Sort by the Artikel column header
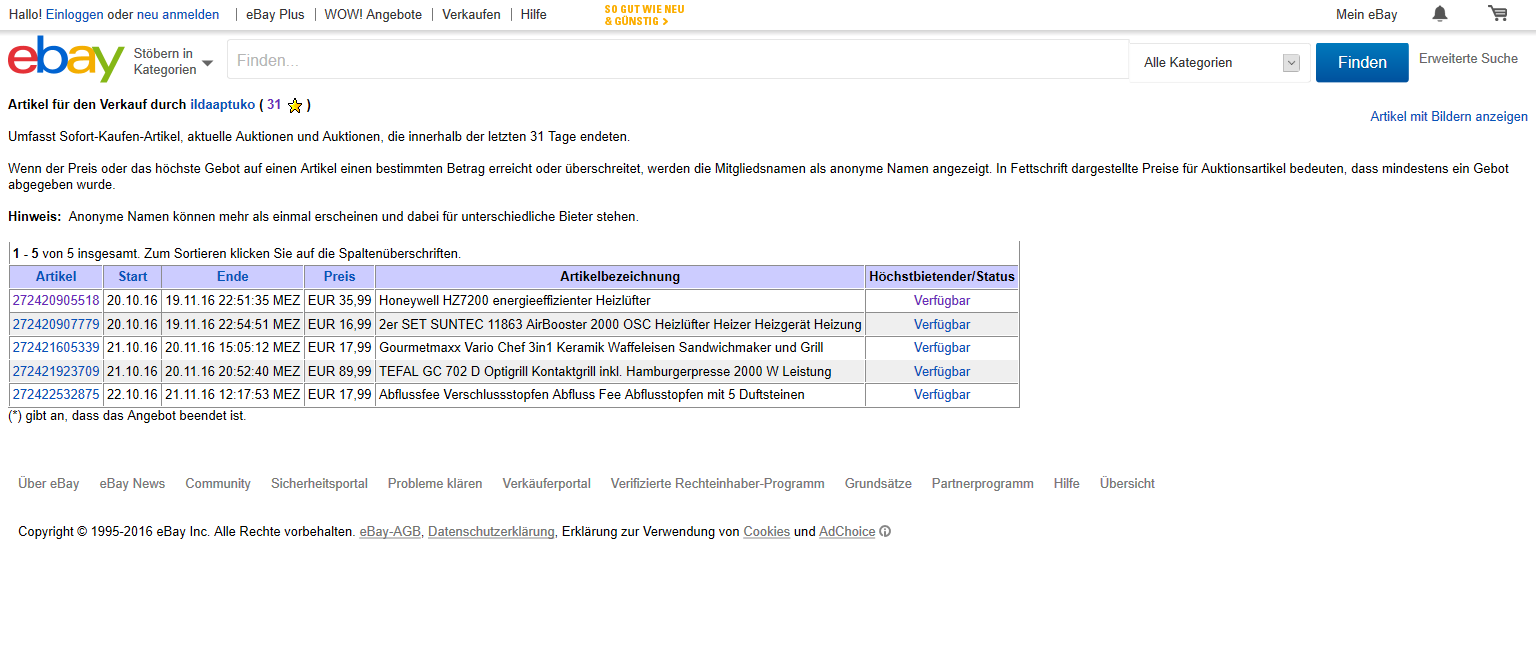1536x654 pixels. 56,277
